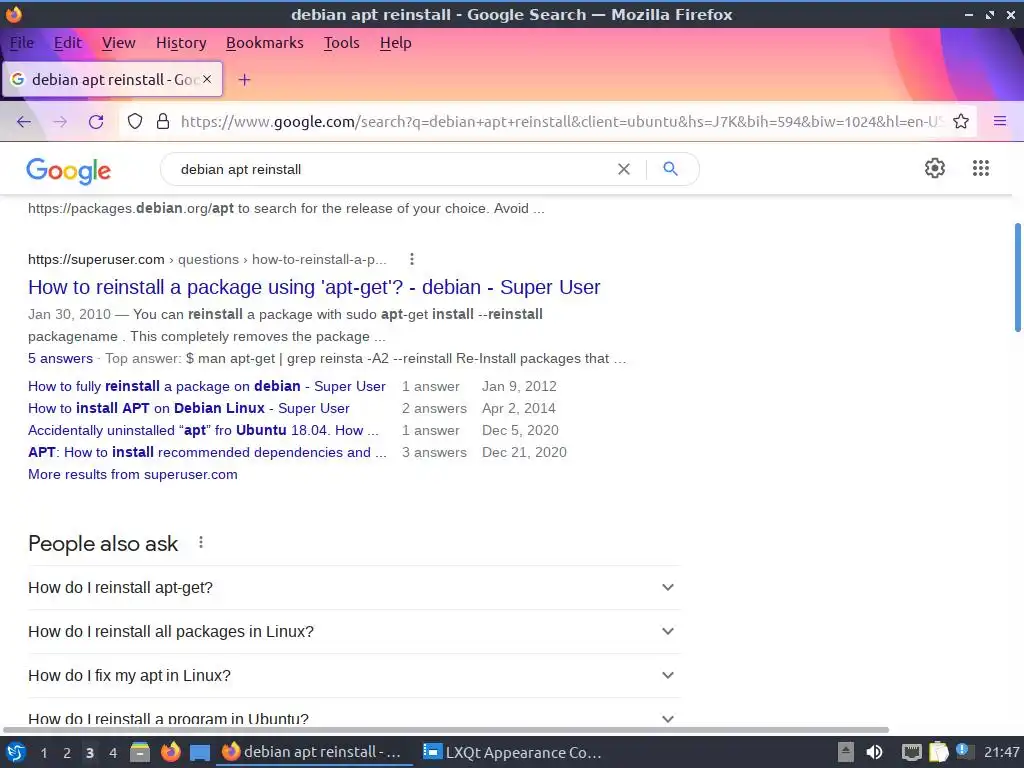Click the horizontal page scrollbar
Image resolution: width=1024 pixels, height=768 pixels.
click(445, 730)
